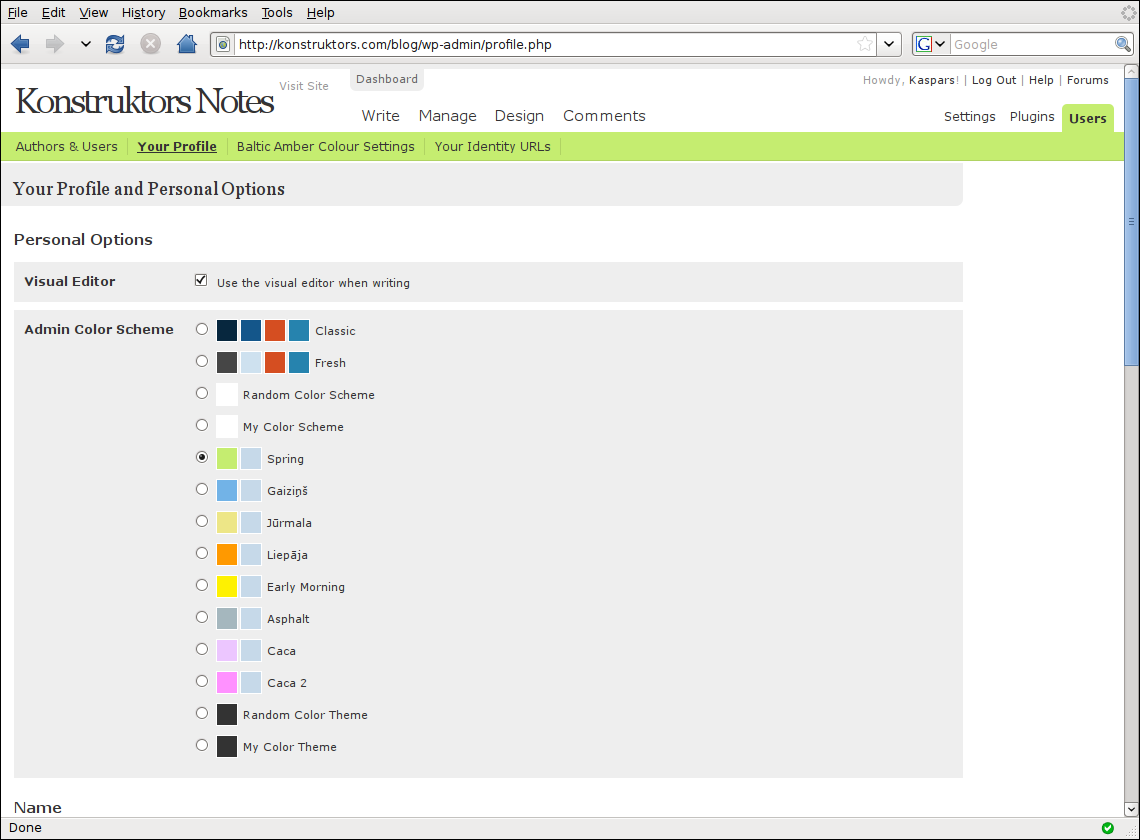Click the pink Caca 2 color swatch
Screen dimensions: 1140x840
[227, 682]
